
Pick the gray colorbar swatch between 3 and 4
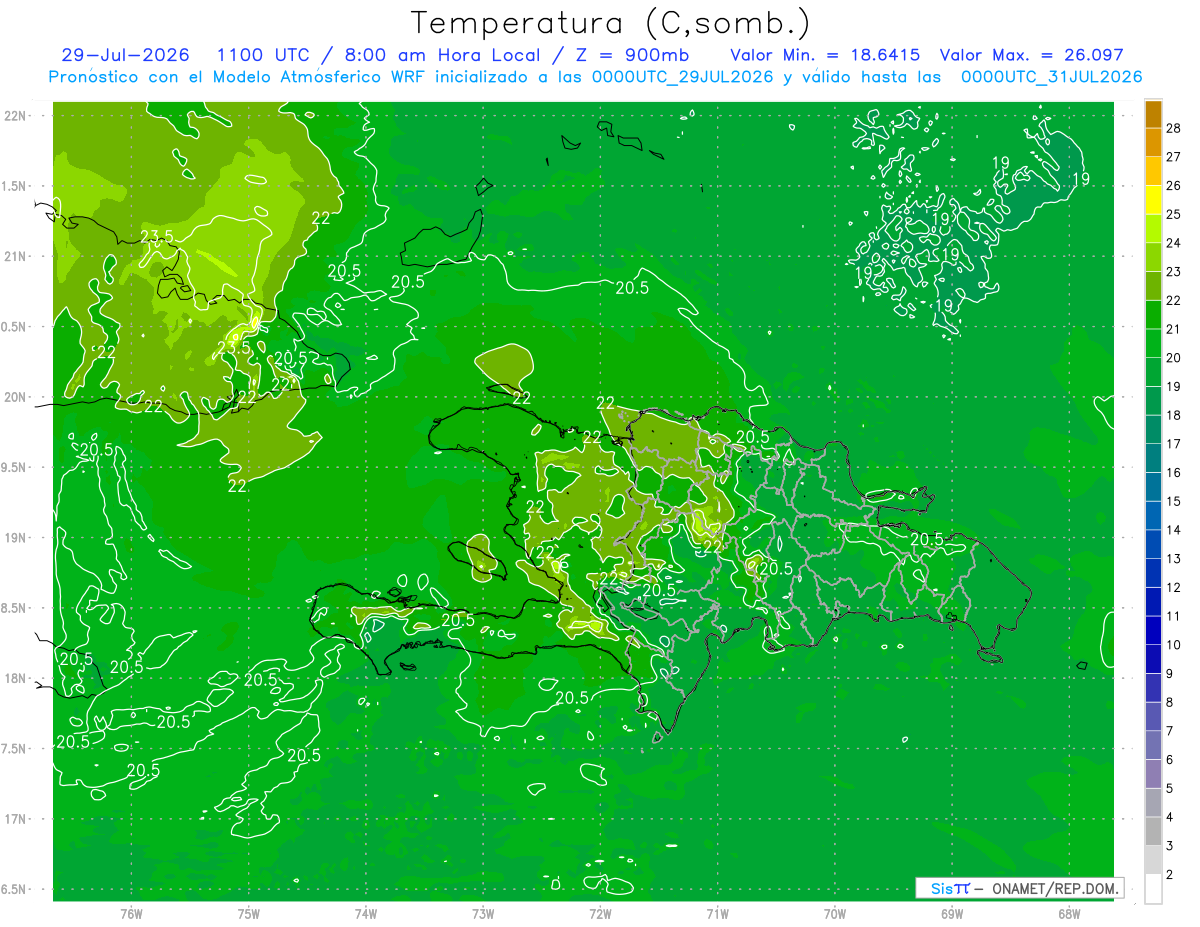(1153, 832)
